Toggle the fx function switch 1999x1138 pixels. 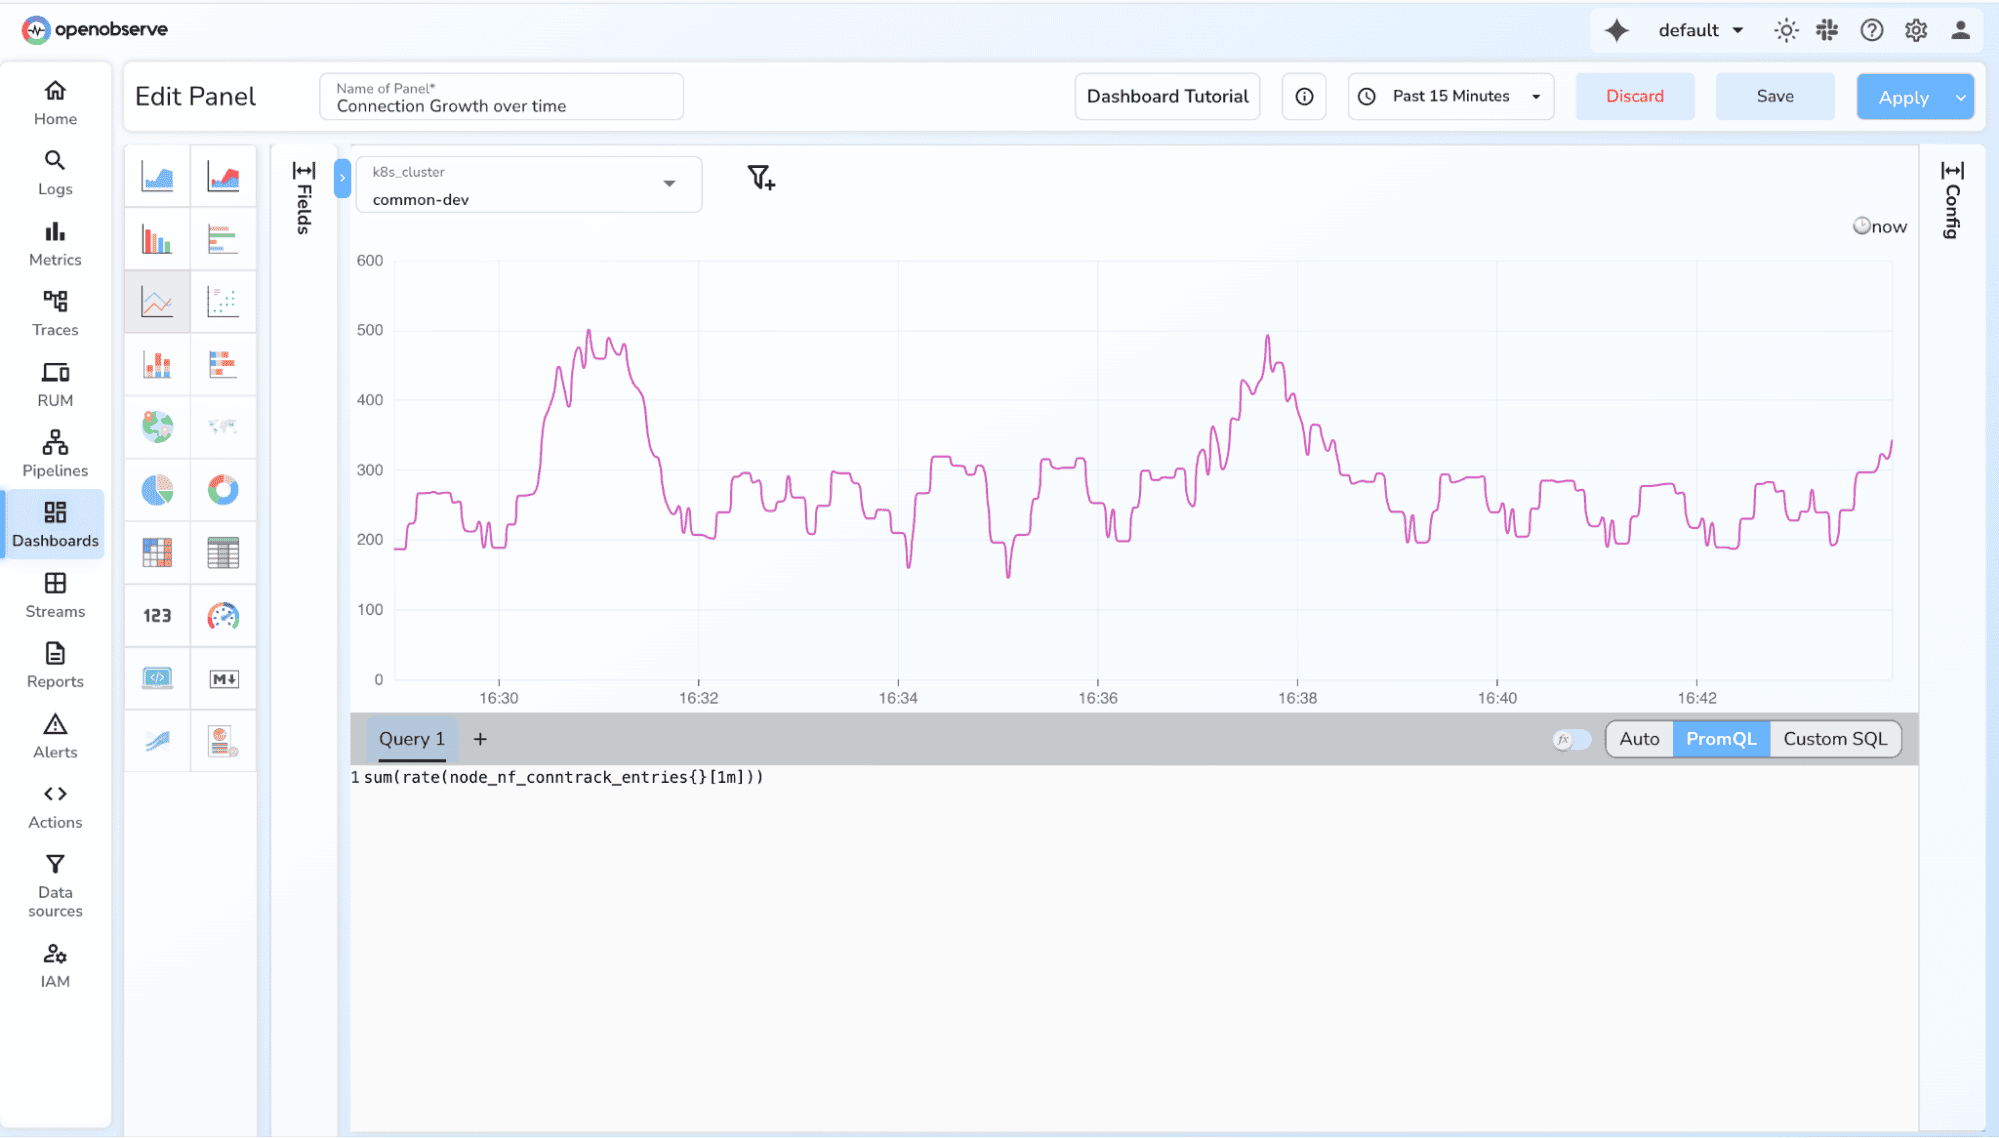[x=1570, y=739]
